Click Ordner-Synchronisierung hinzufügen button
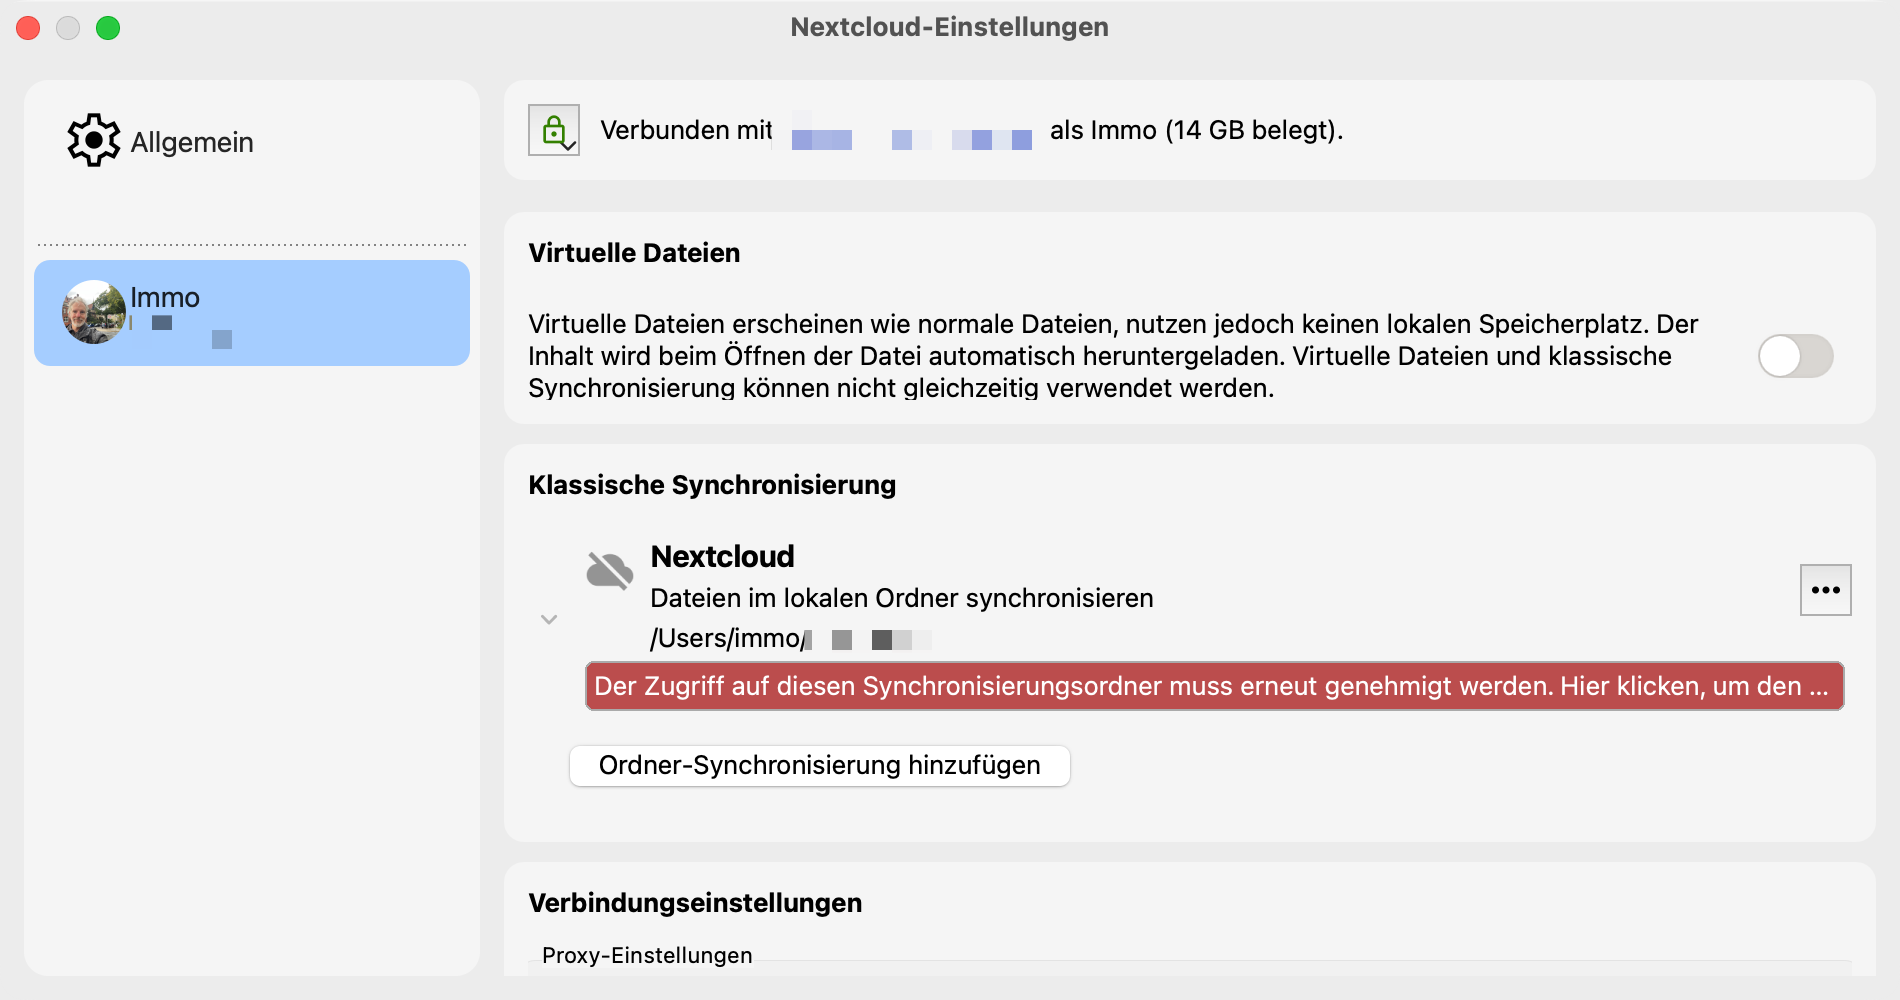Viewport: 1900px width, 1000px height. tap(819, 765)
